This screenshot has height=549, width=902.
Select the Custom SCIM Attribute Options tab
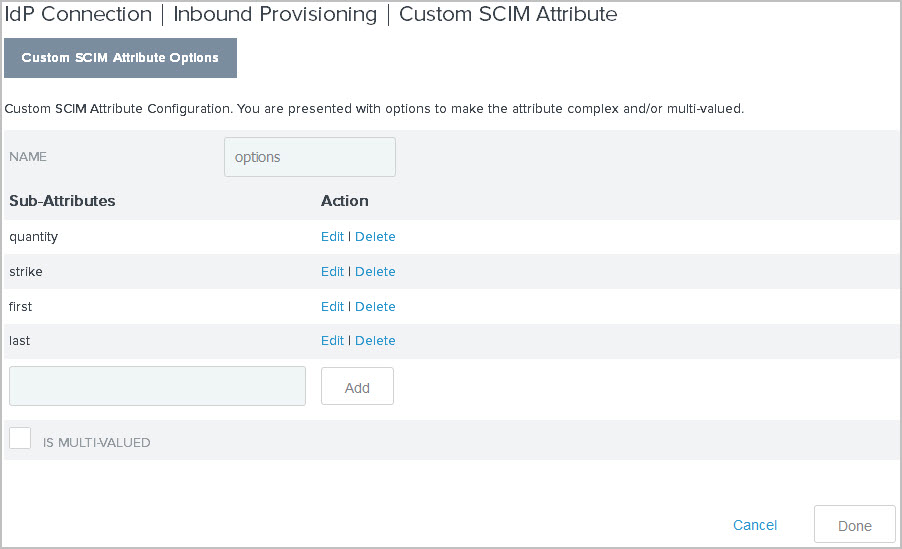(120, 58)
